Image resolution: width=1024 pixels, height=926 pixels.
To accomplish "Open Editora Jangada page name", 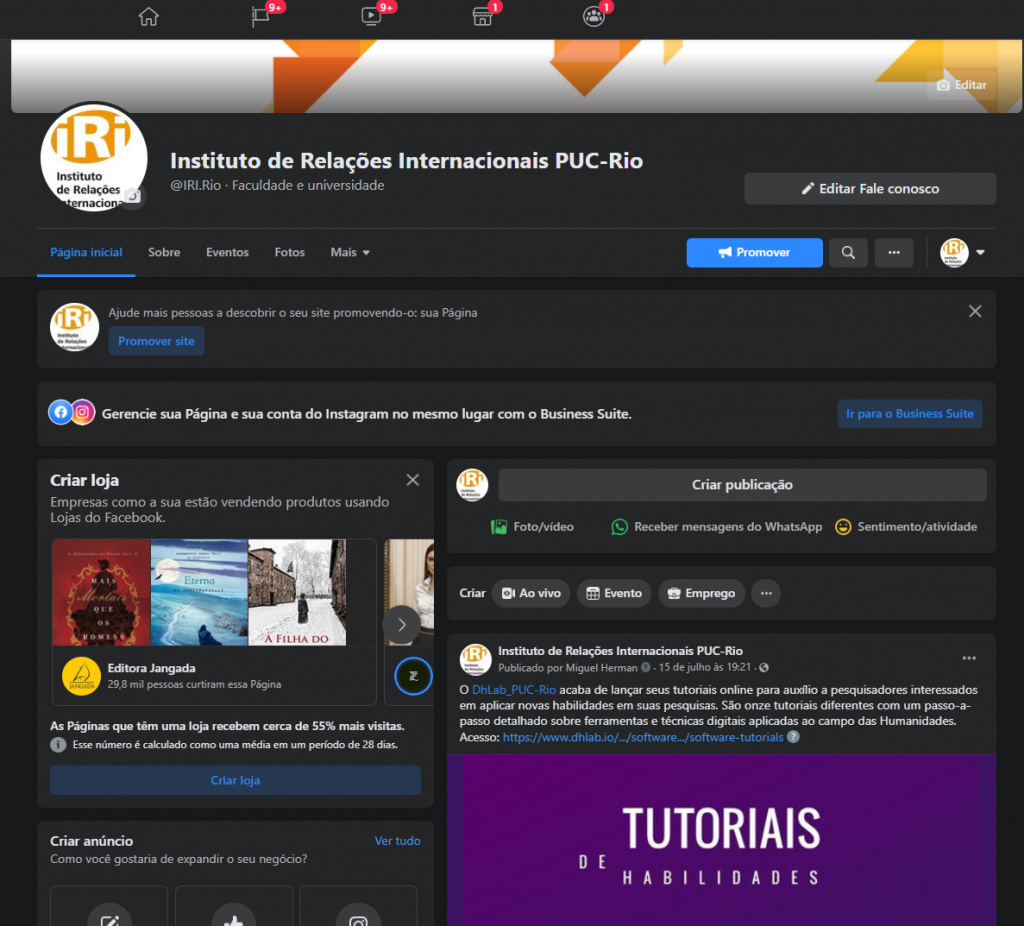I will tap(152, 668).
